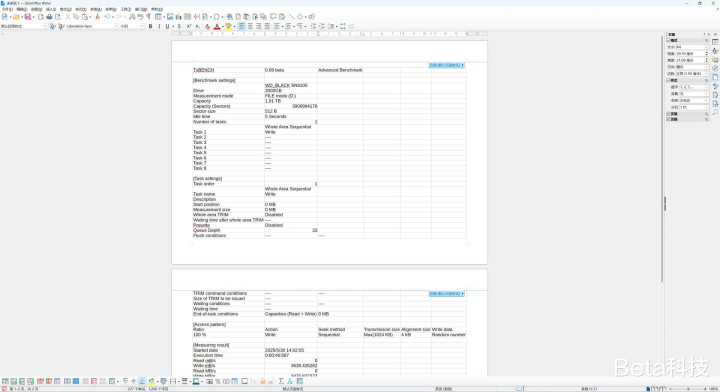Click the Insert Chart icon
720x392 pixels.
(178, 17)
